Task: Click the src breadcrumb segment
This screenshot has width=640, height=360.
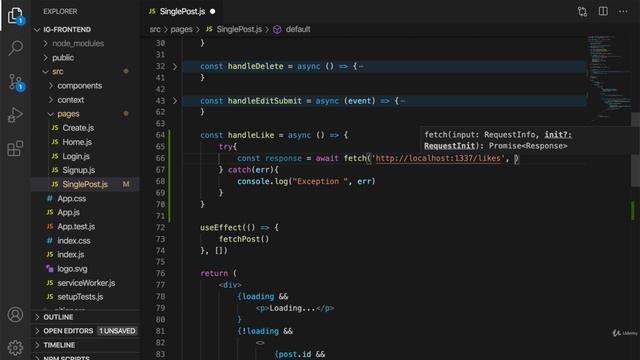Action: [x=155, y=29]
